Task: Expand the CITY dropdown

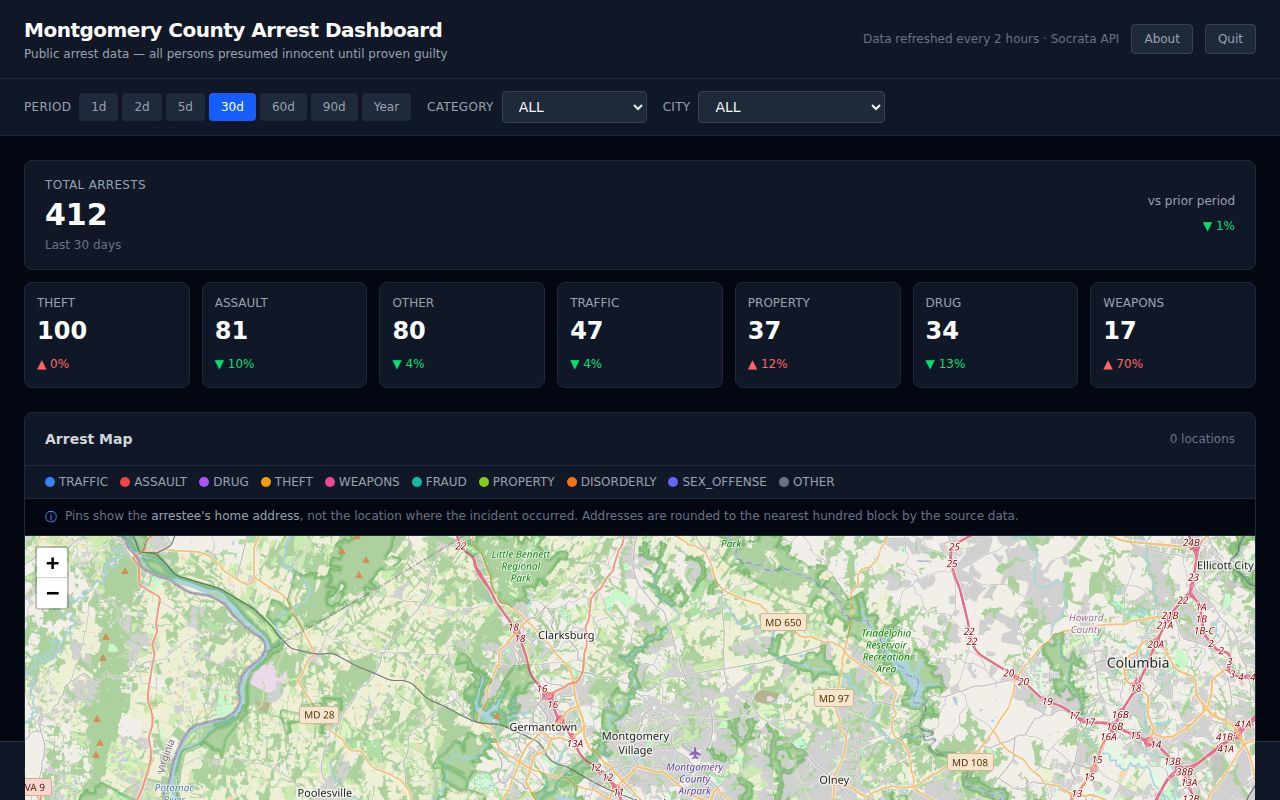Action: click(x=791, y=107)
